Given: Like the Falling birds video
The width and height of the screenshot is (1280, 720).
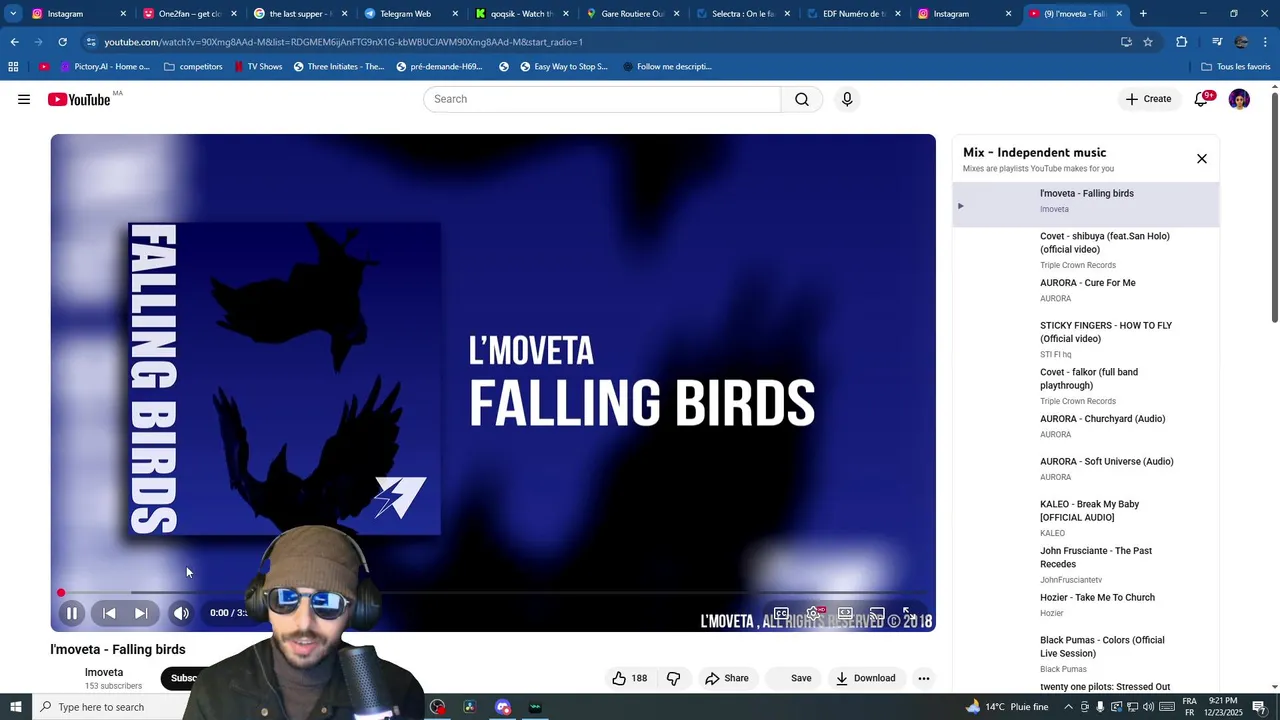Looking at the screenshot, I should pyautogui.click(x=629, y=678).
